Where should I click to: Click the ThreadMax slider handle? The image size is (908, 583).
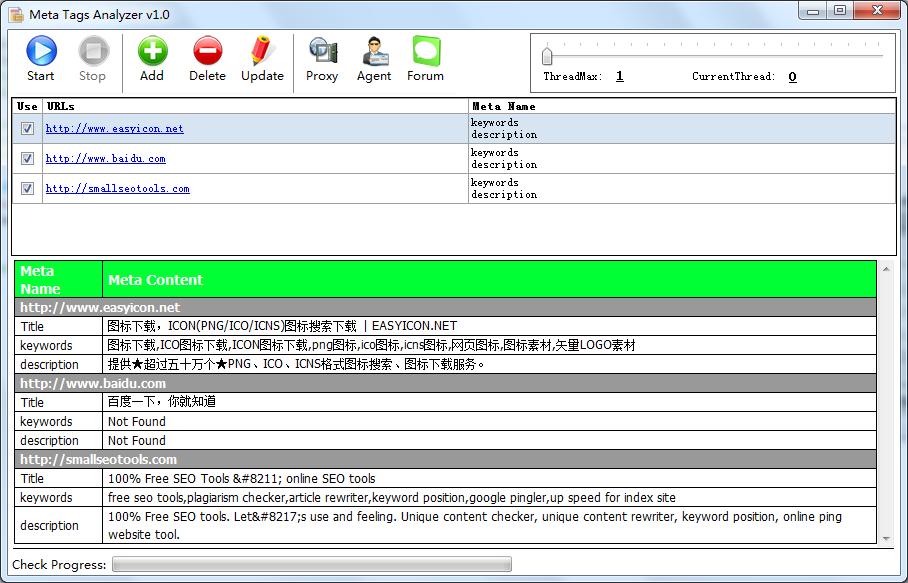click(548, 56)
